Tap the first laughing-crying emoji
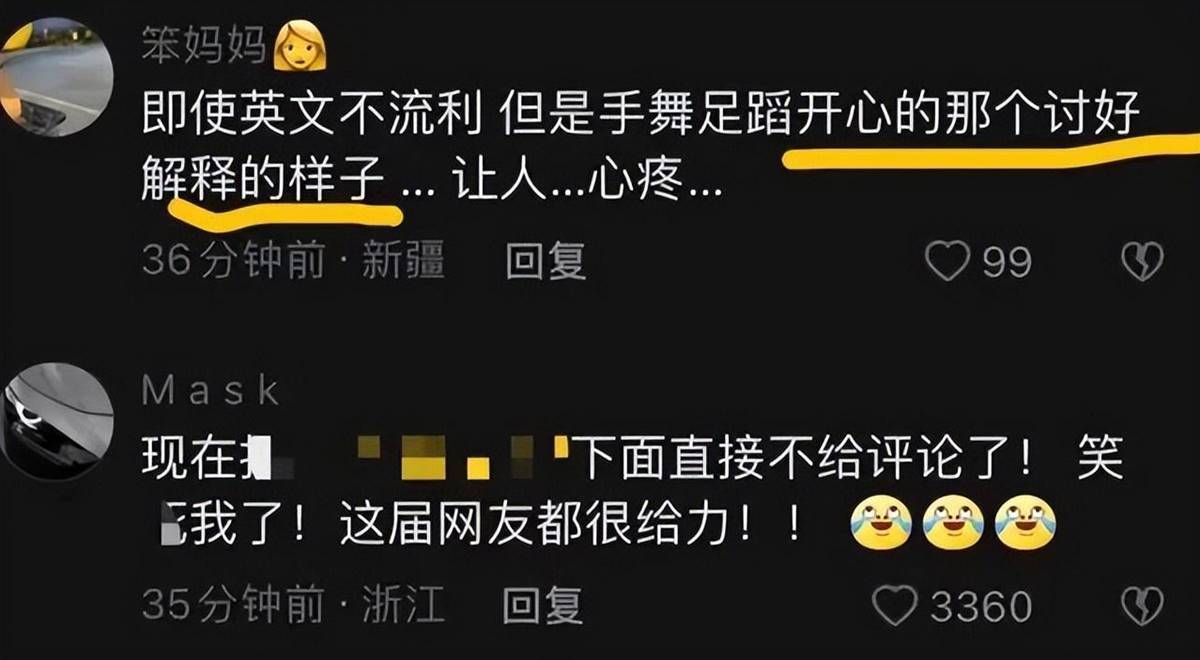Viewport: 1200px width, 660px height. [881, 524]
